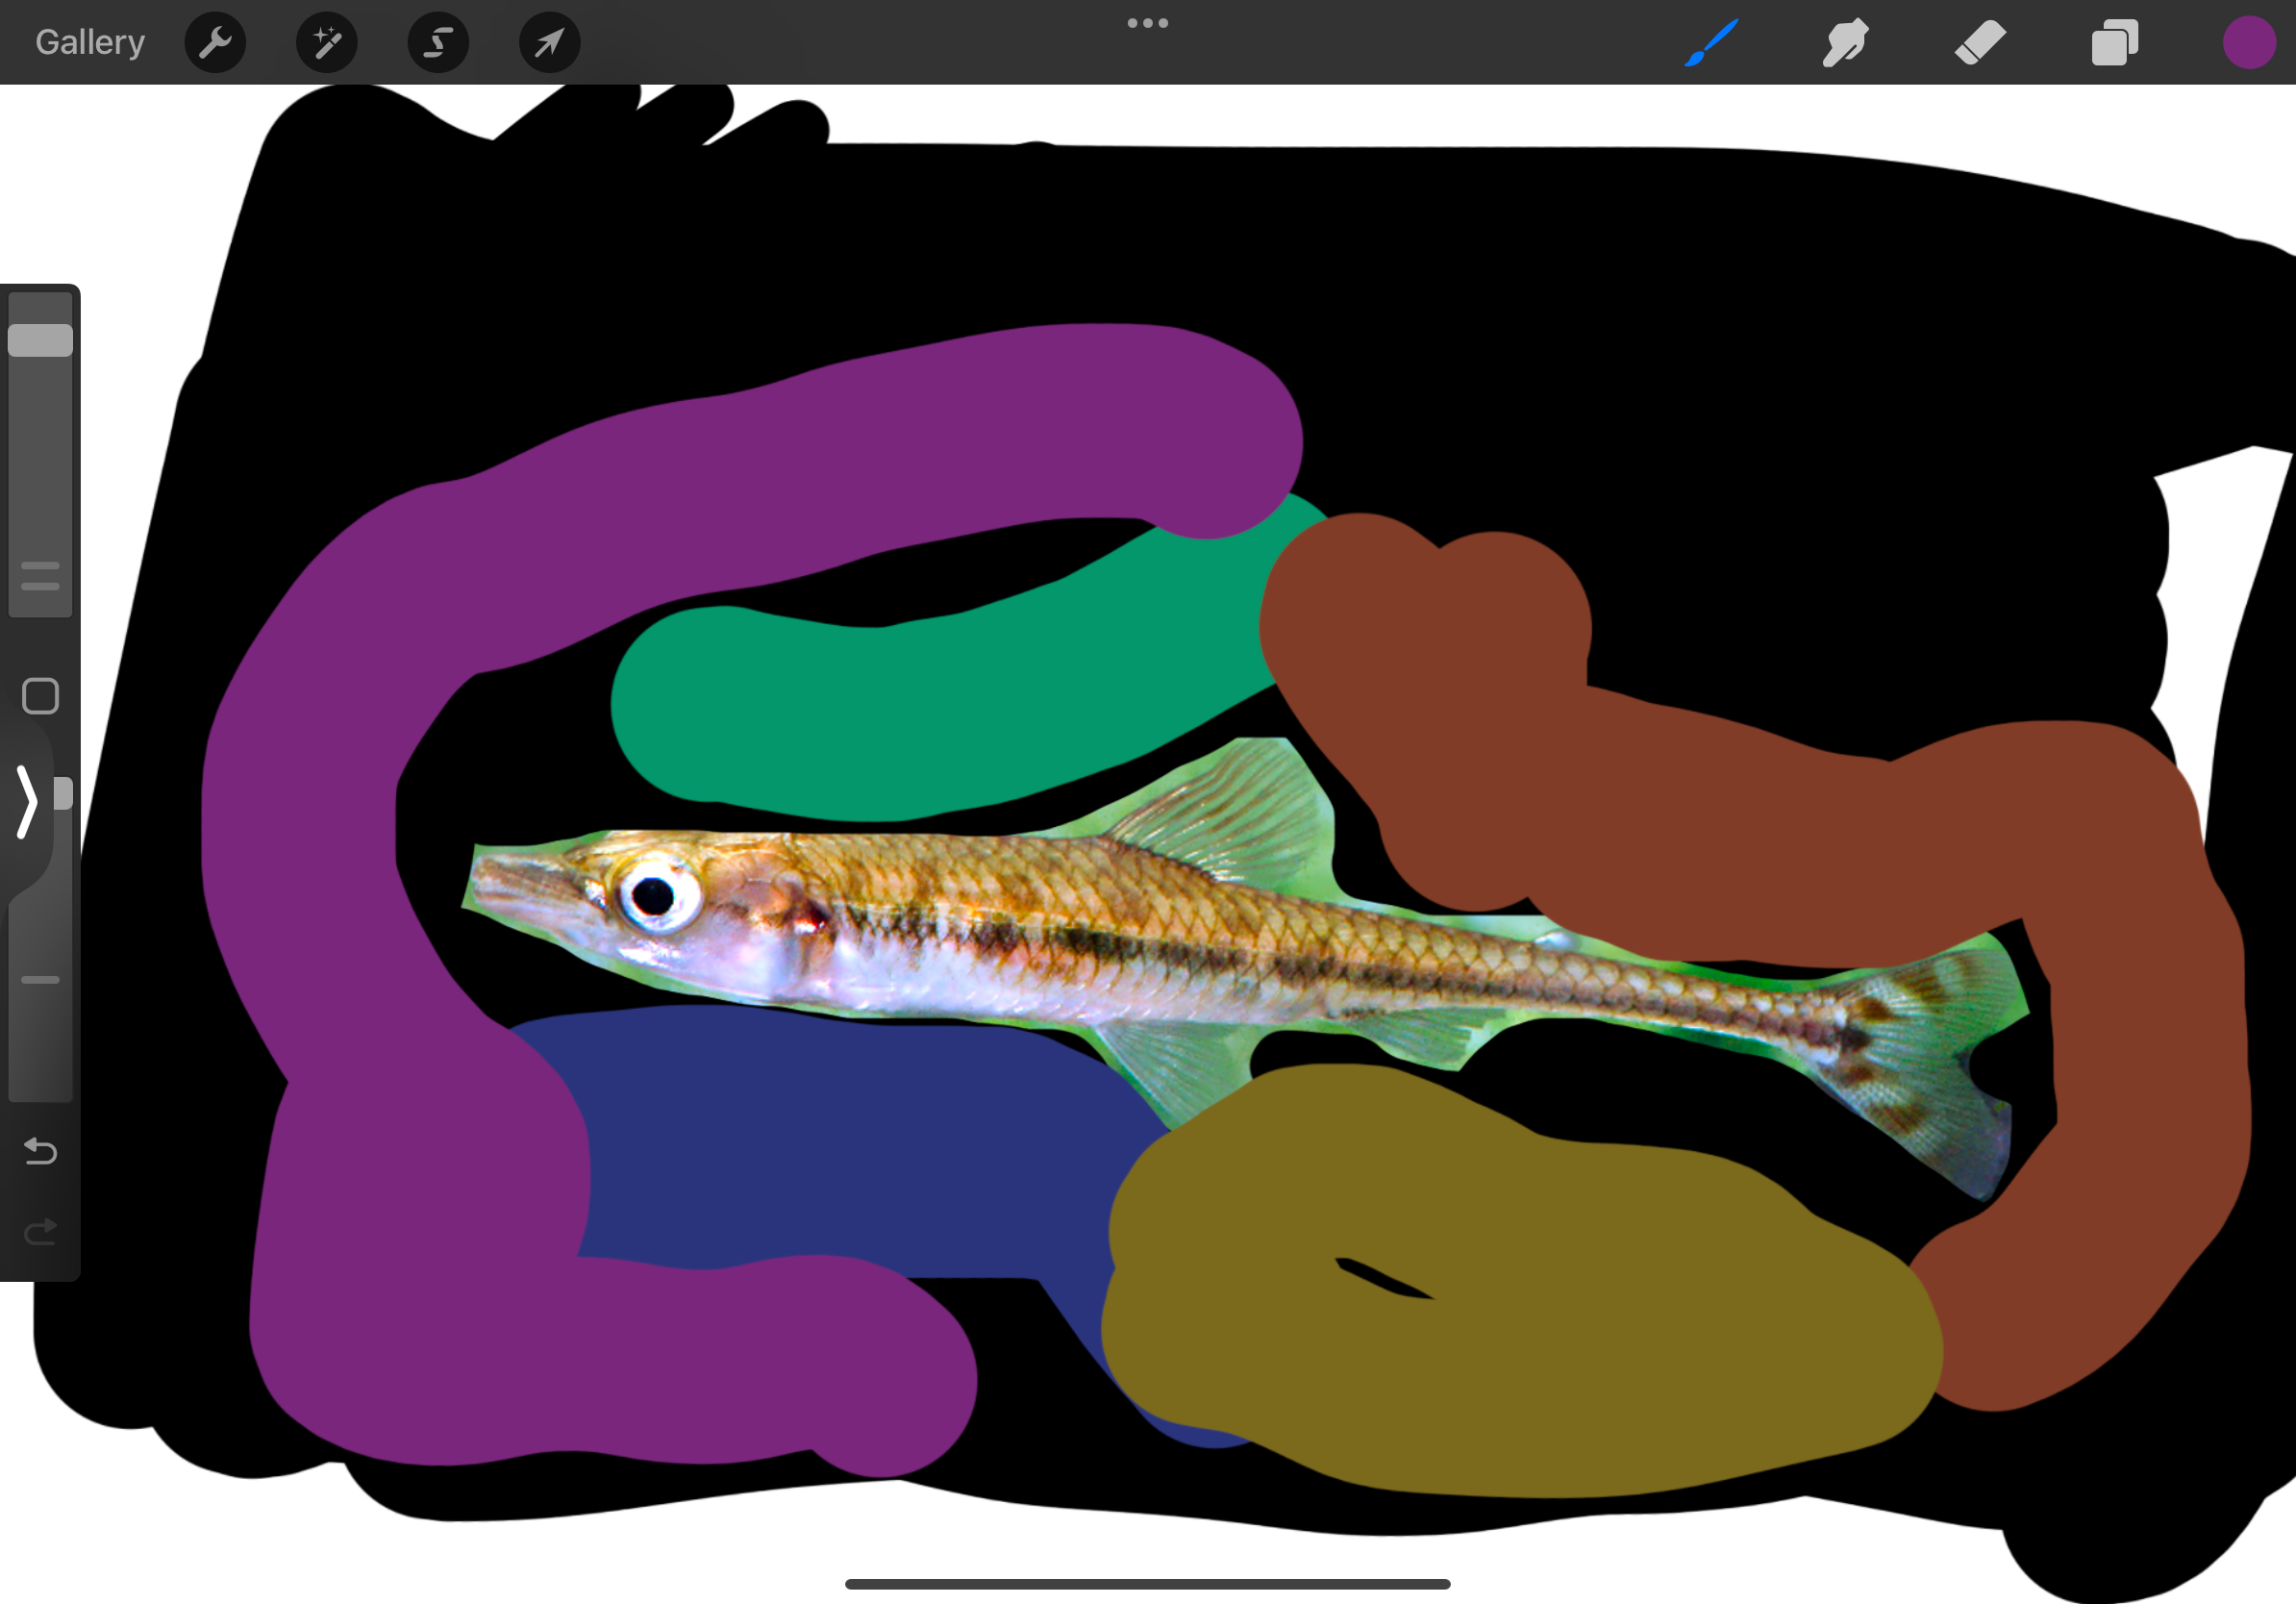
Task: Activate the Selection tool
Action: [438, 42]
